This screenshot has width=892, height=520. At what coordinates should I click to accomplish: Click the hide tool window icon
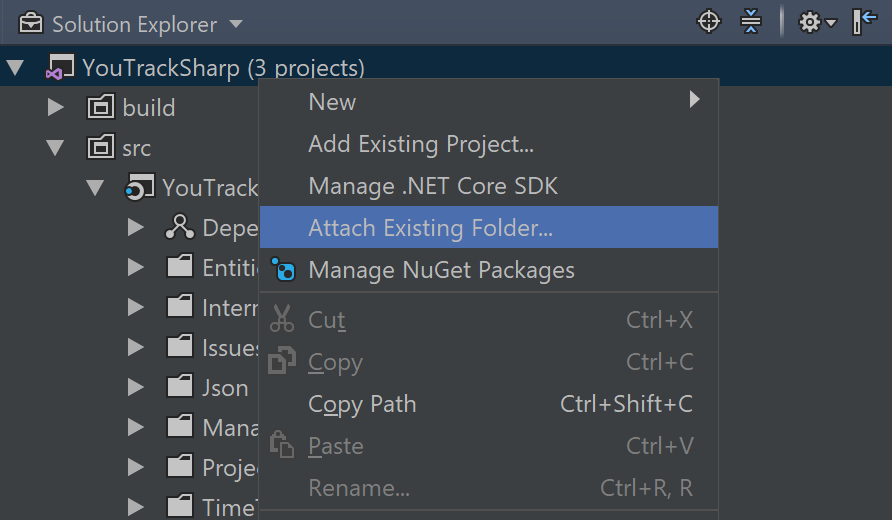[865, 22]
